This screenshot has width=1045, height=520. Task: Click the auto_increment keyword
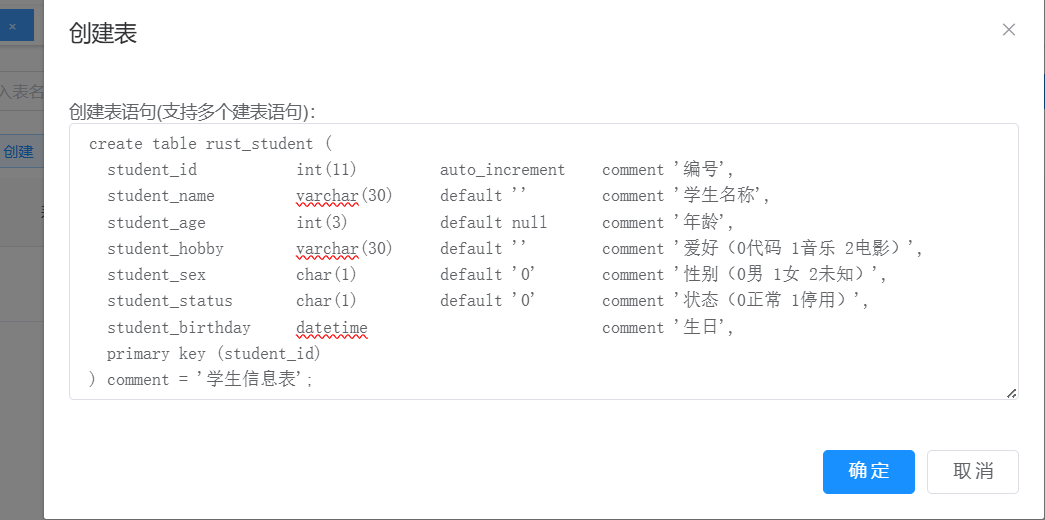point(502,170)
